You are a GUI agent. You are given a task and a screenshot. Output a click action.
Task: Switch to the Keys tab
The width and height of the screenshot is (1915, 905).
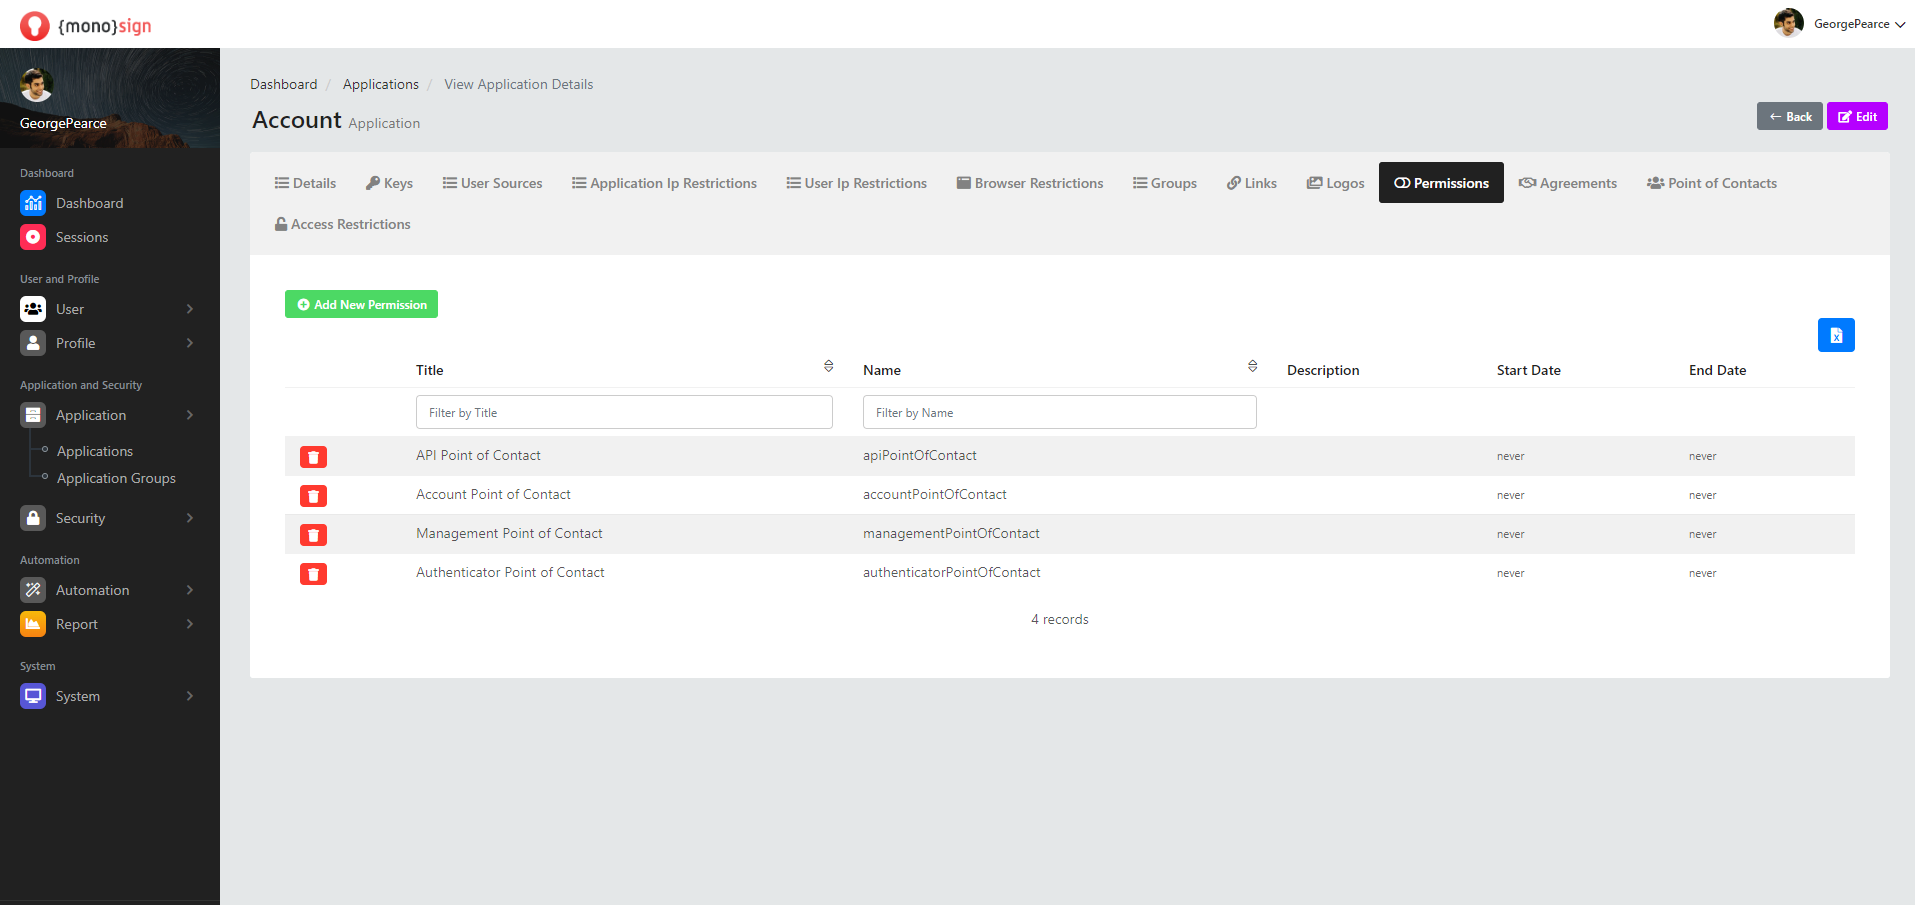coord(389,183)
